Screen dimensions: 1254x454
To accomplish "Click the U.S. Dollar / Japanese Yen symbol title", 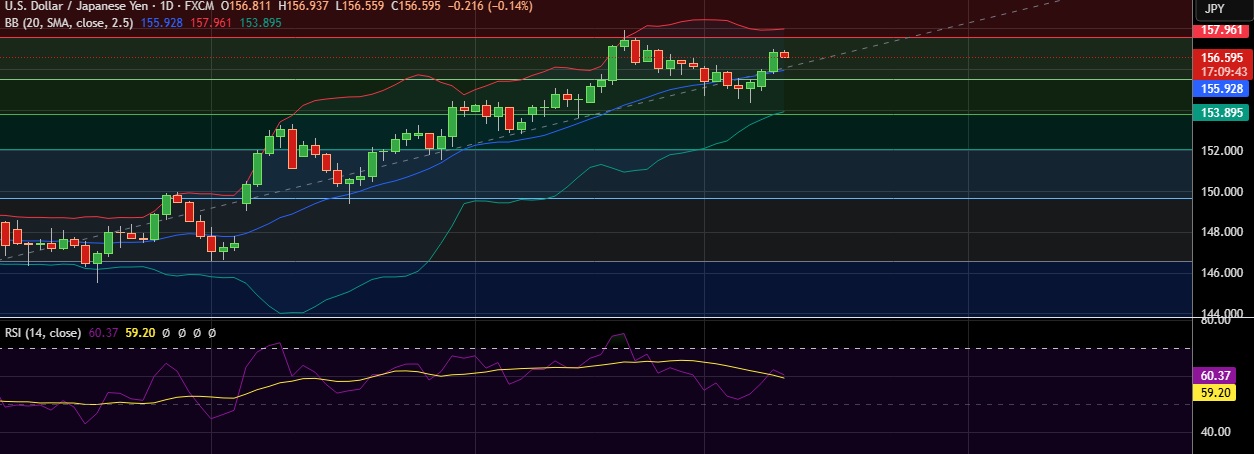I will pyautogui.click(x=75, y=6).
